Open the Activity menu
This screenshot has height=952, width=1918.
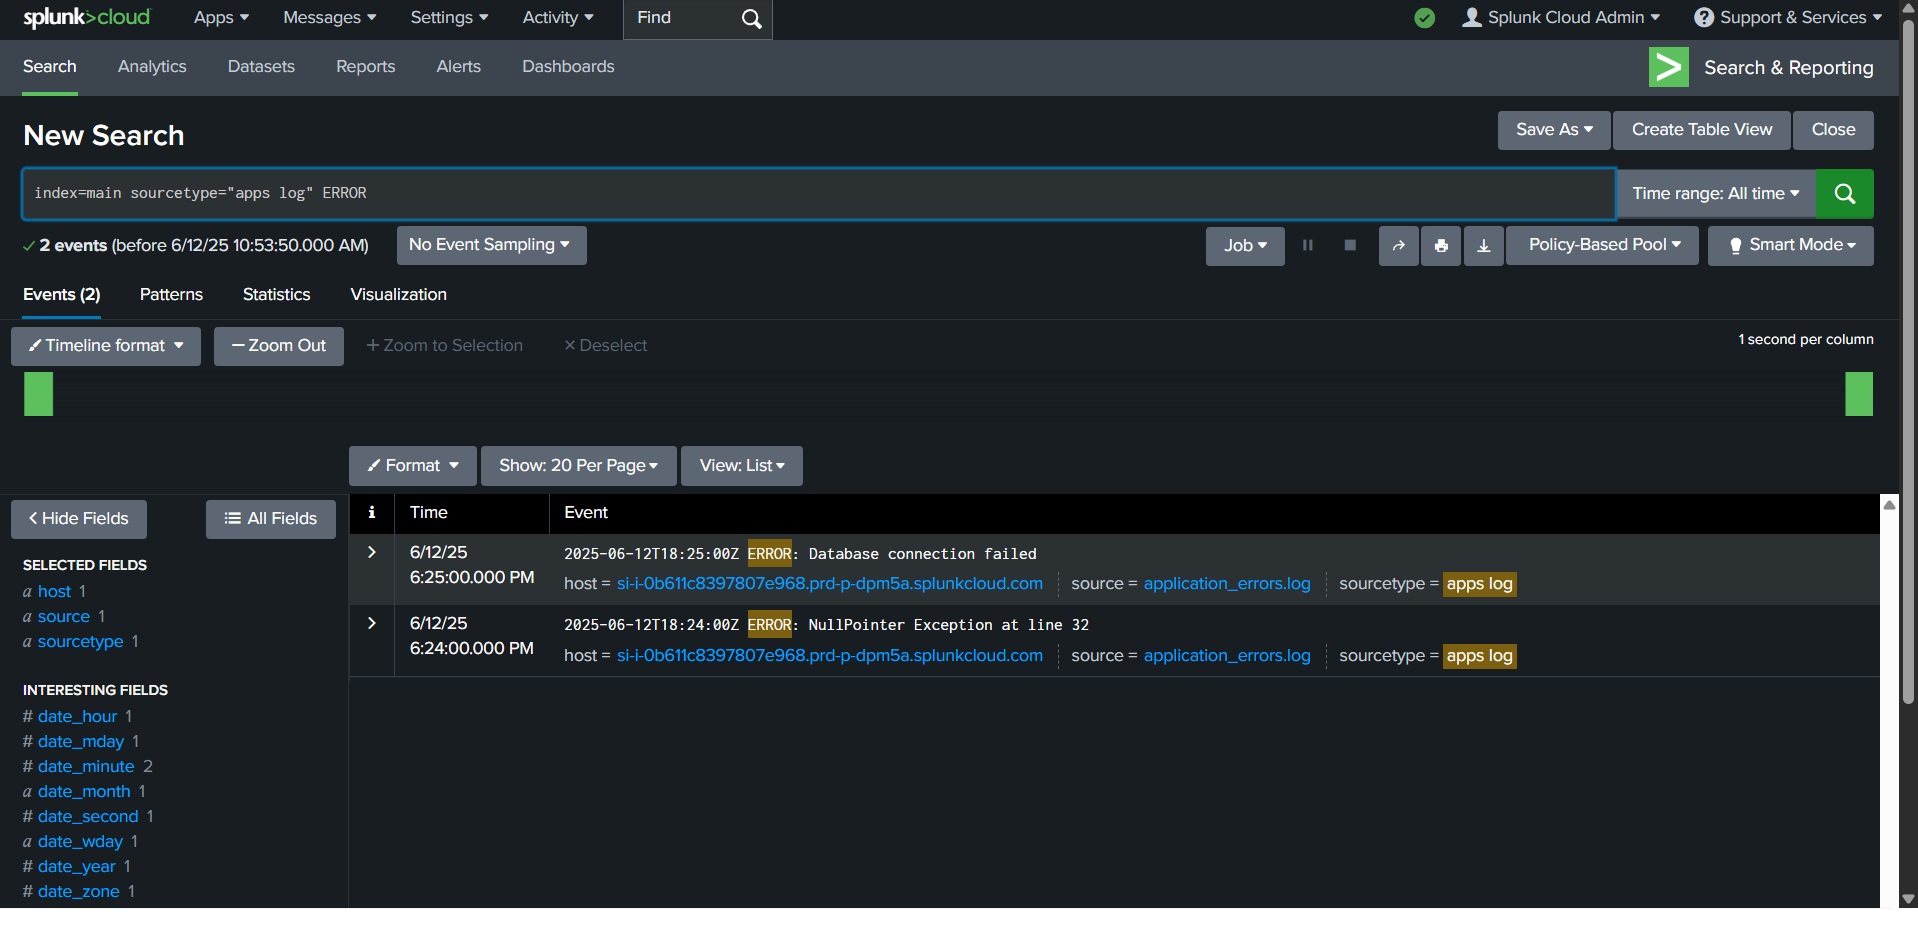click(x=558, y=18)
